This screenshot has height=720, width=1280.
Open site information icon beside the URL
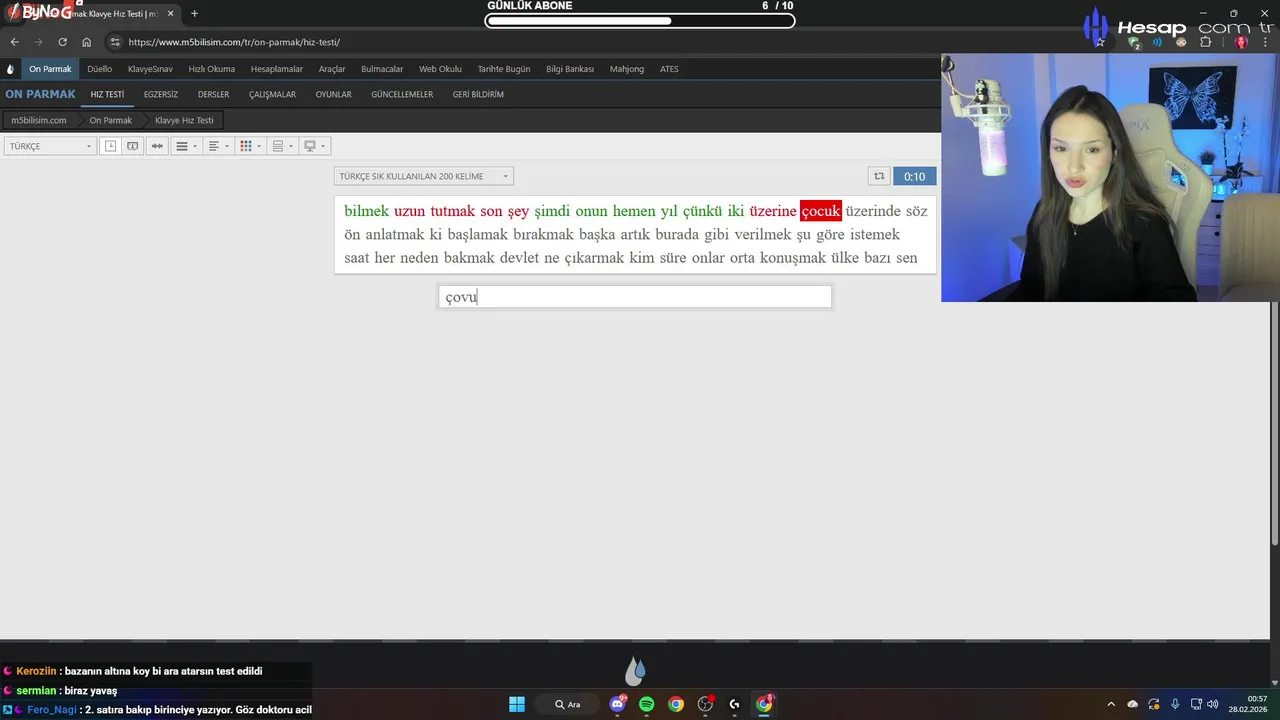tap(115, 42)
